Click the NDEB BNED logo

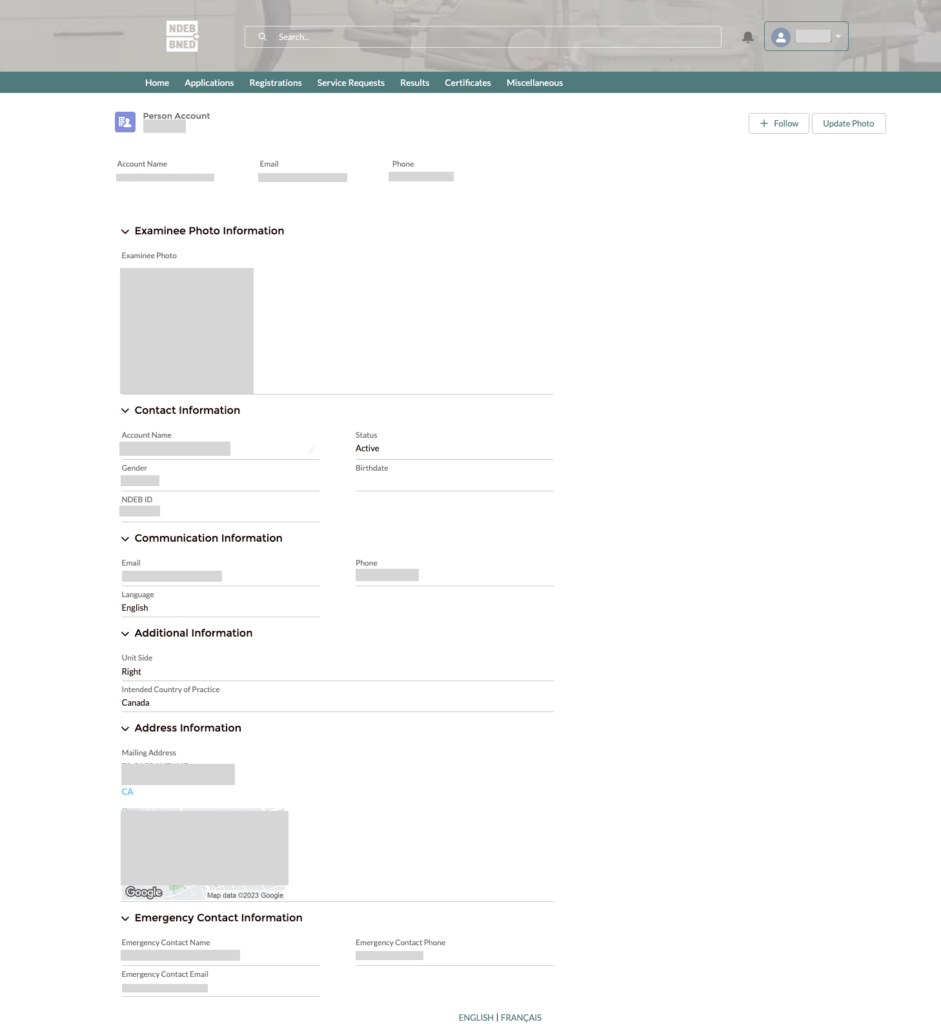click(x=182, y=36)
